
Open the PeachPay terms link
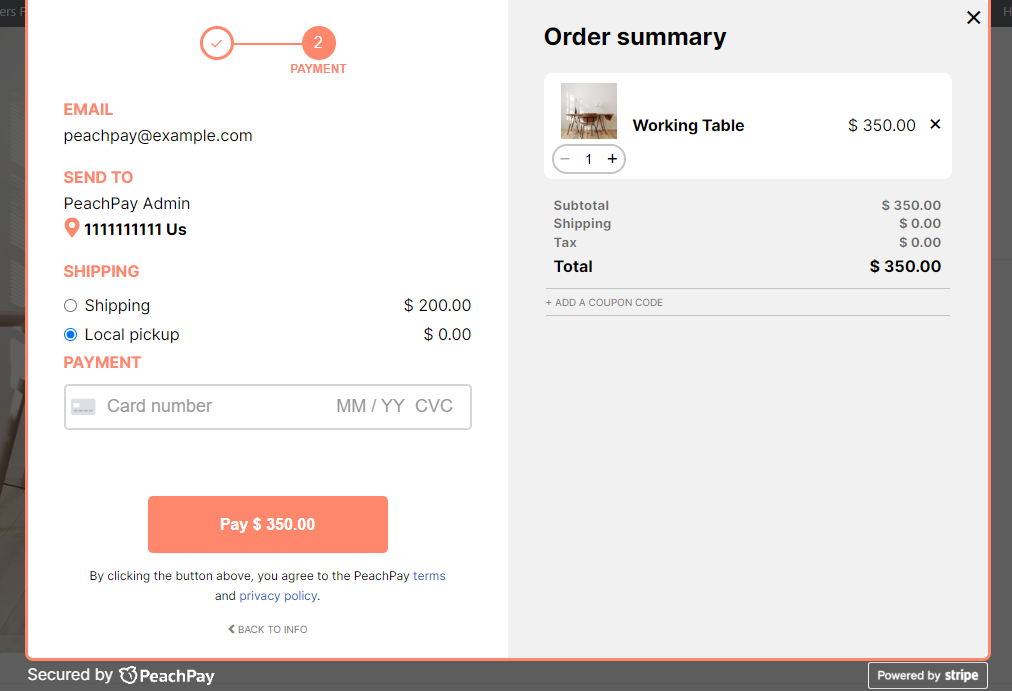(429, 576)
